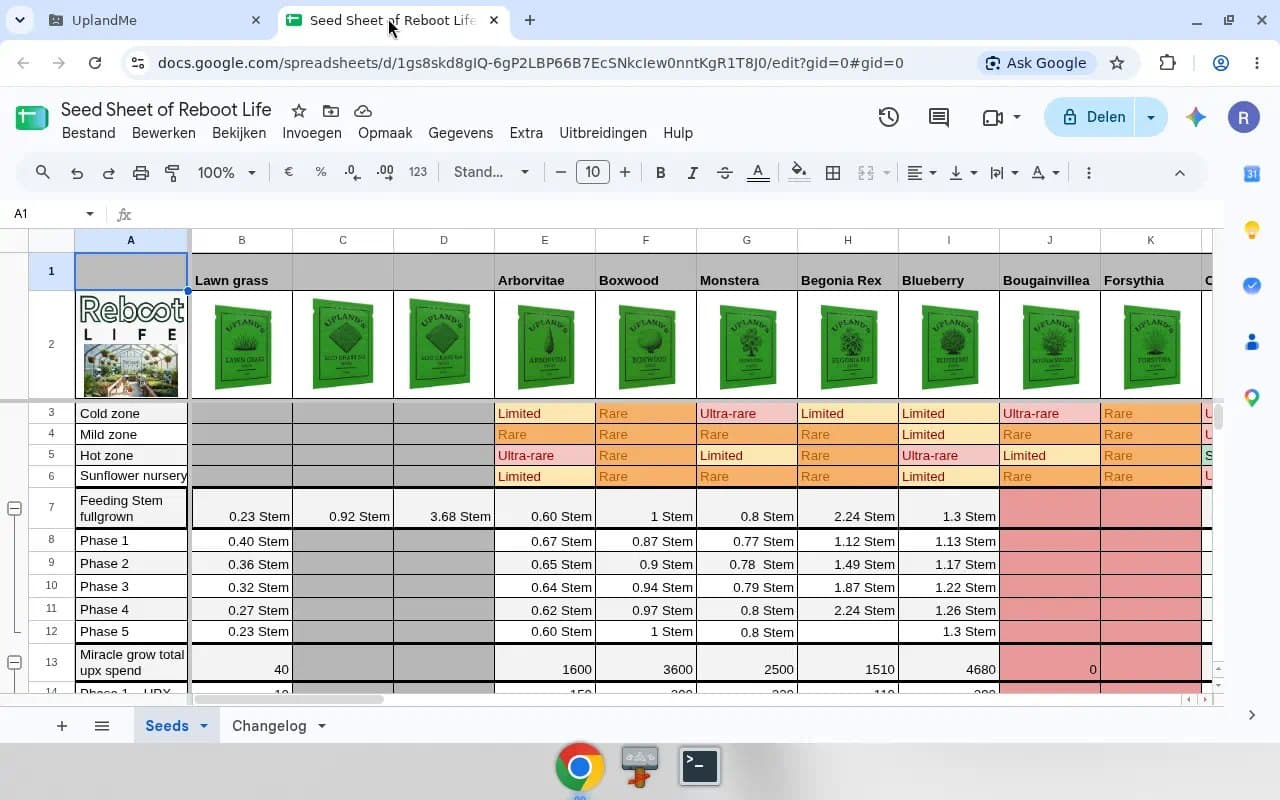The width and height of the screenshot is (1280, 800).
Task: Open horizontal align dropdown
Action: coord(921,173)
